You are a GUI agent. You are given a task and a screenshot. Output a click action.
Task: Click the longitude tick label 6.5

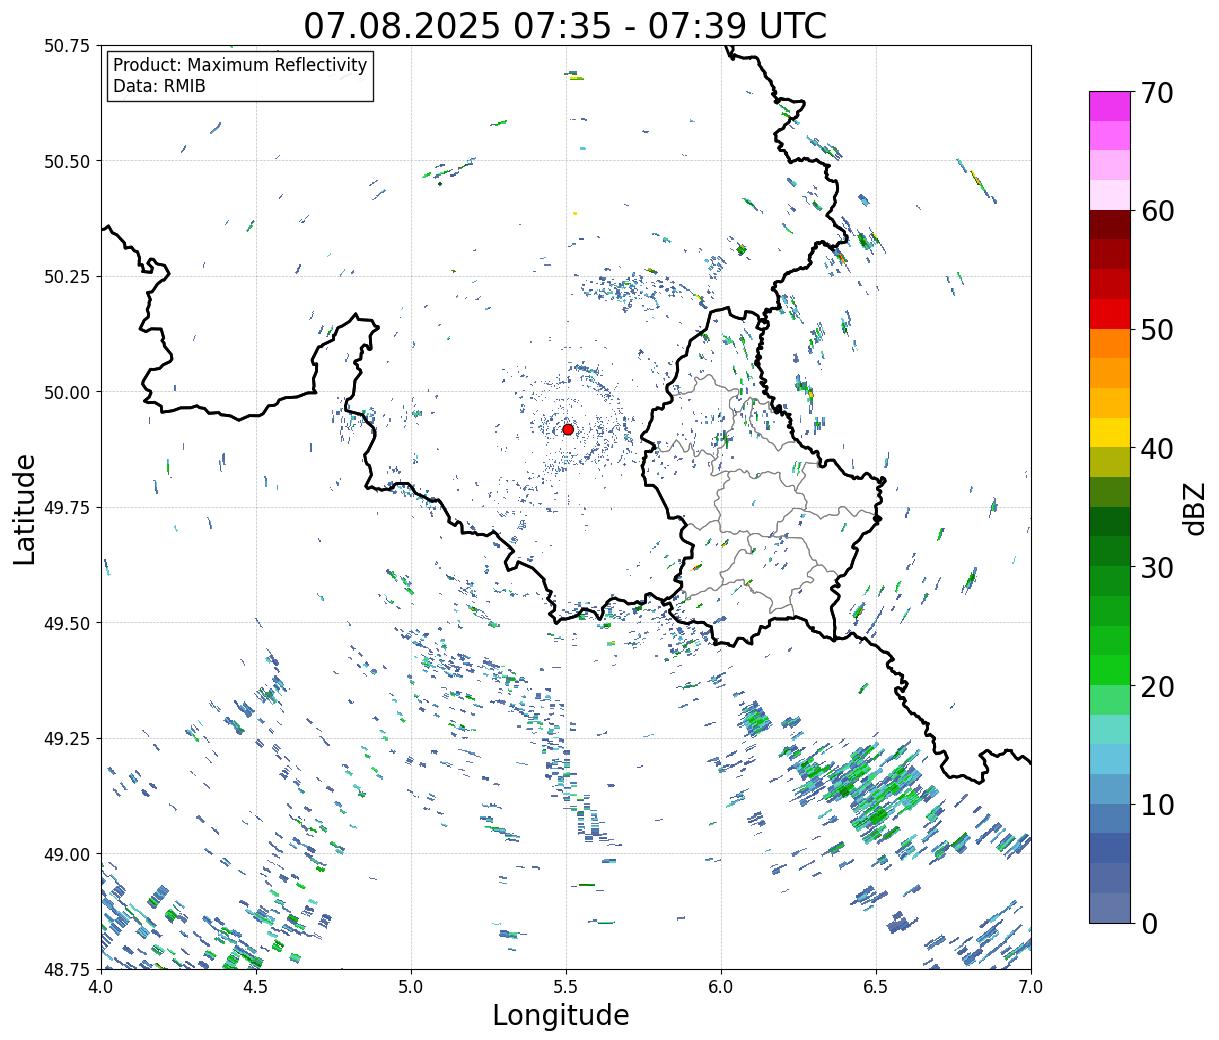[x=876, y=986]
